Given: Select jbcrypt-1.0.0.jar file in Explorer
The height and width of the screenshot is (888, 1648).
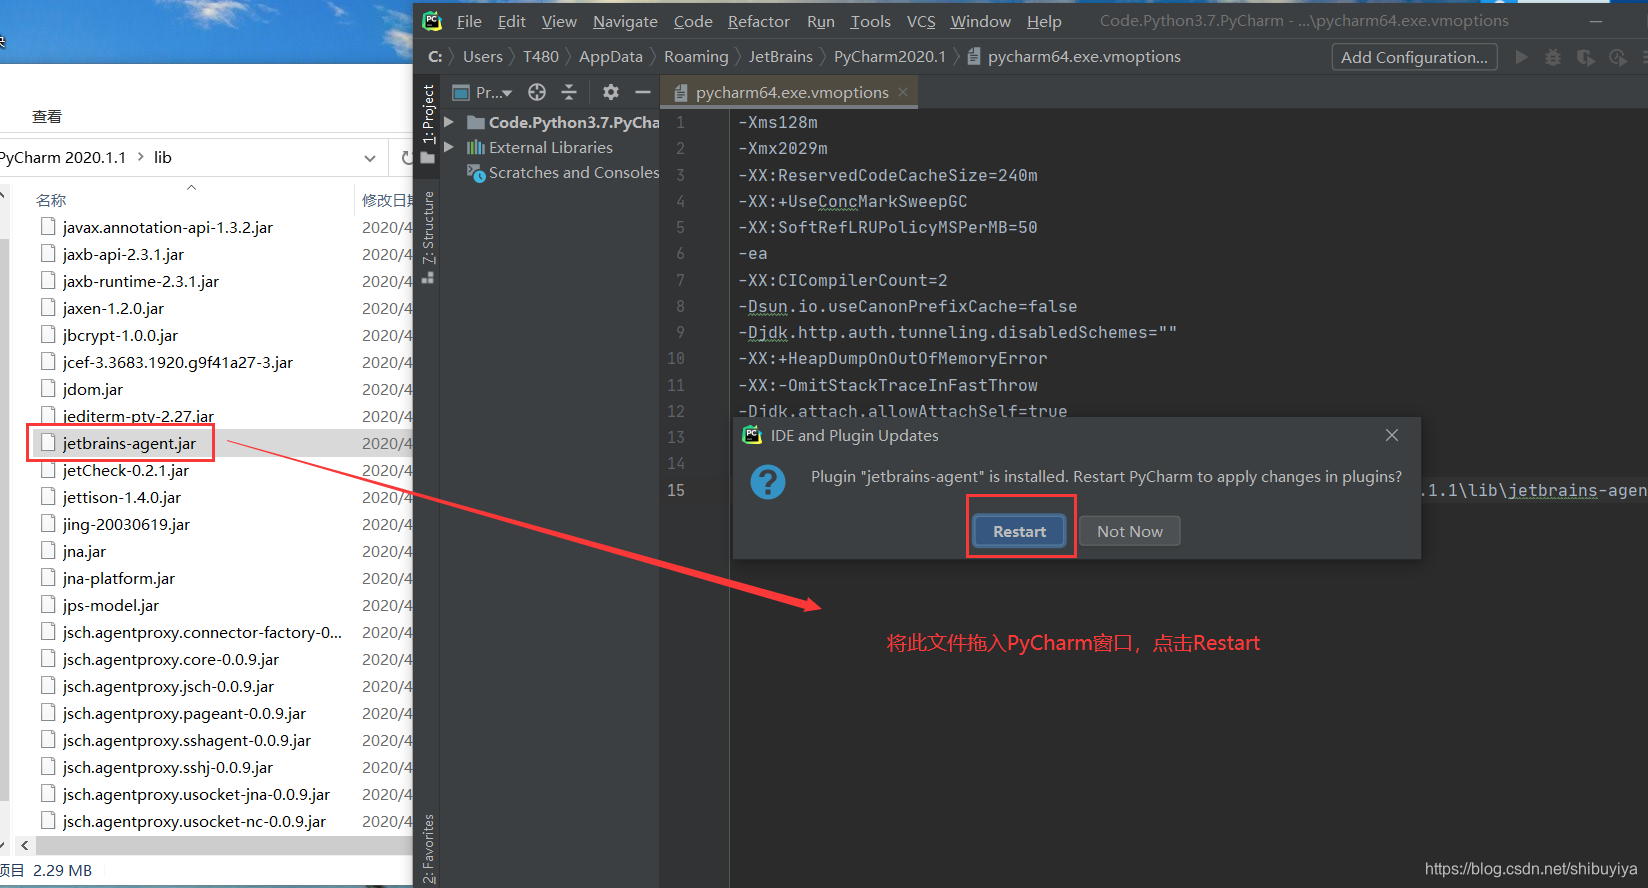Looking at the screenshot, I should (120, 335).
